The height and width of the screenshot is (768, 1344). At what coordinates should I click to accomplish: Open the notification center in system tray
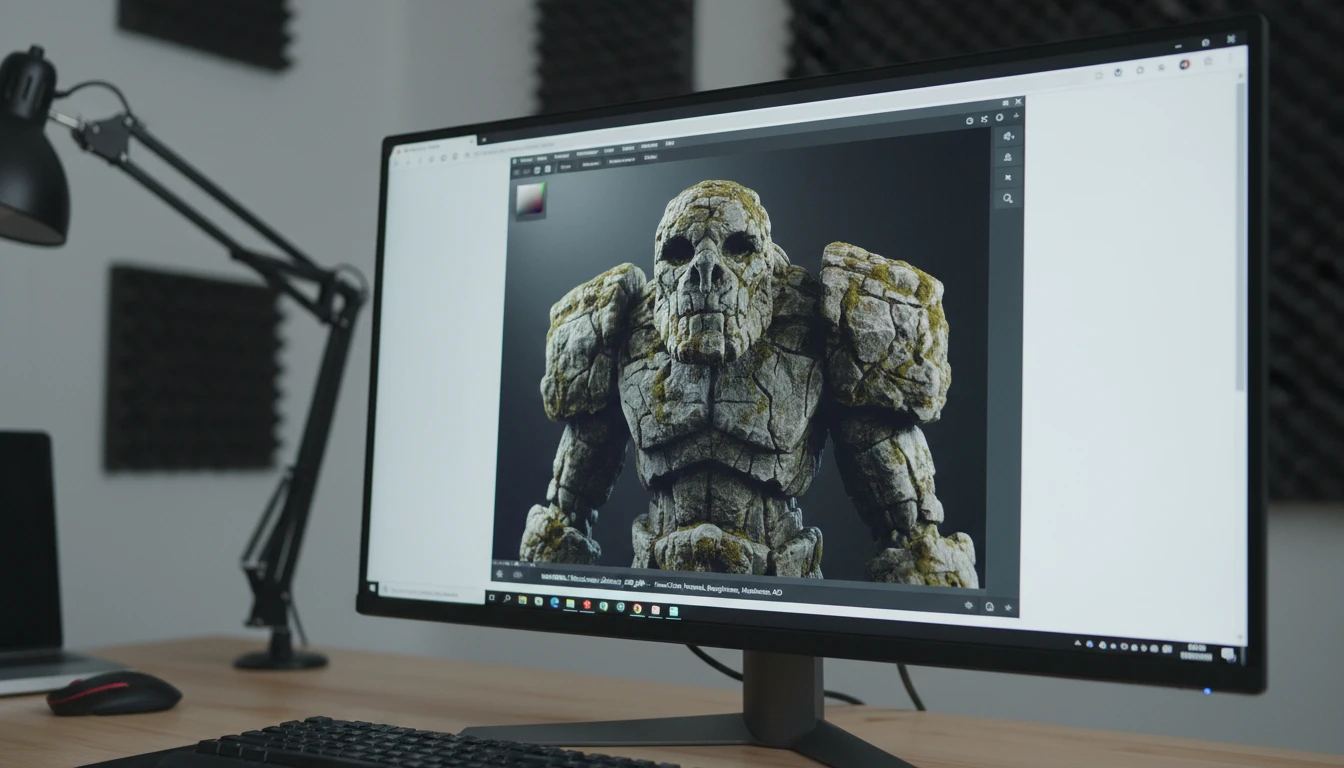1228,655
